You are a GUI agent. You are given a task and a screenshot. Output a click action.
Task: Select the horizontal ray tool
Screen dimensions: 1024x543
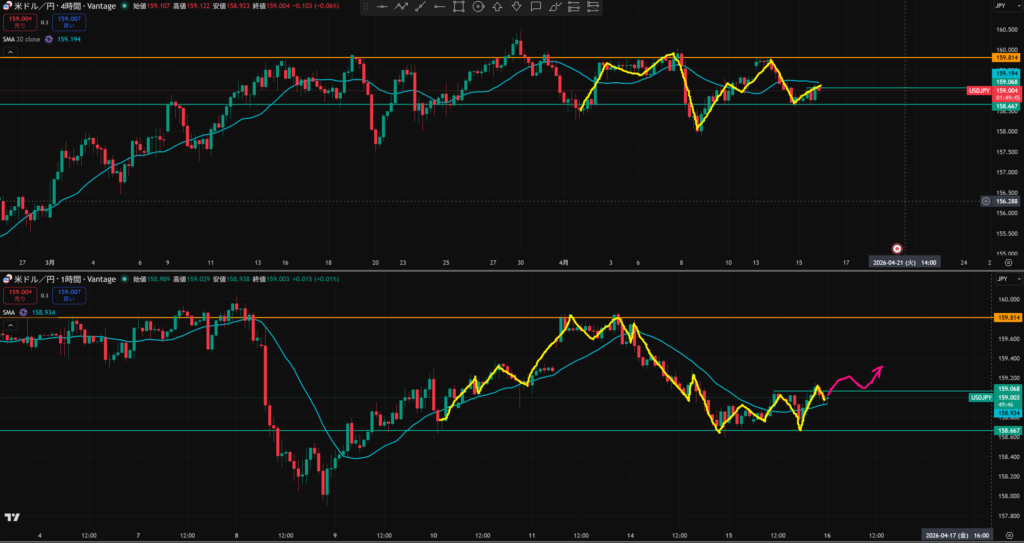[440, 7]
